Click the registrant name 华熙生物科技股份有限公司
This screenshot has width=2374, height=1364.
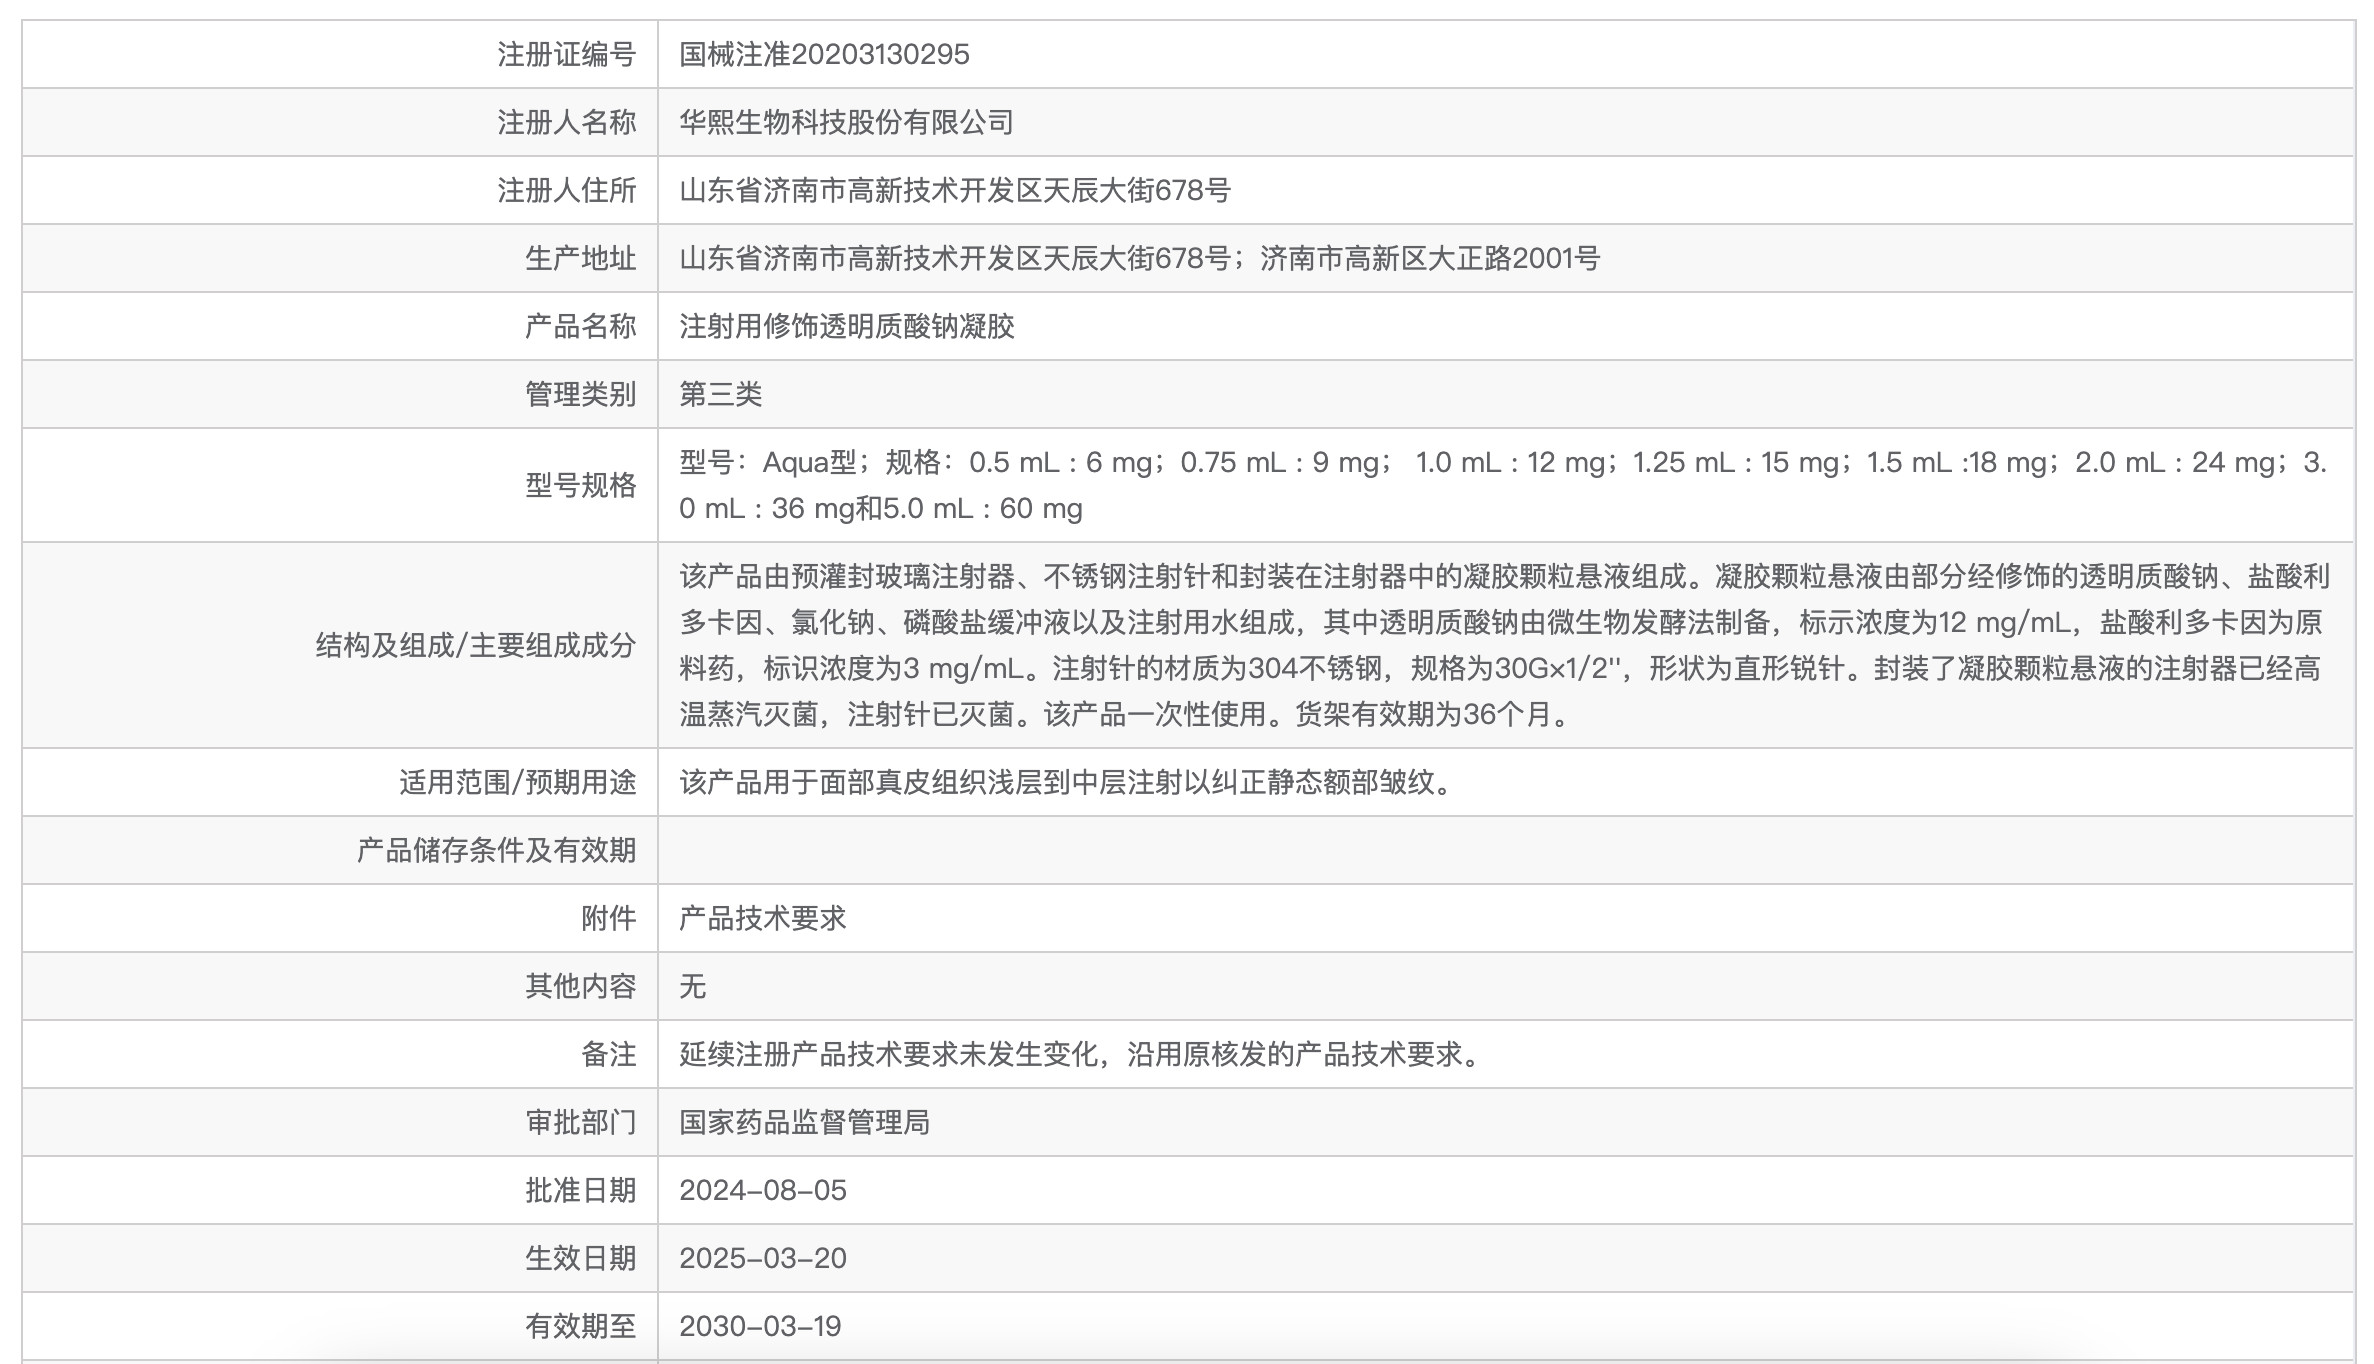845,121
